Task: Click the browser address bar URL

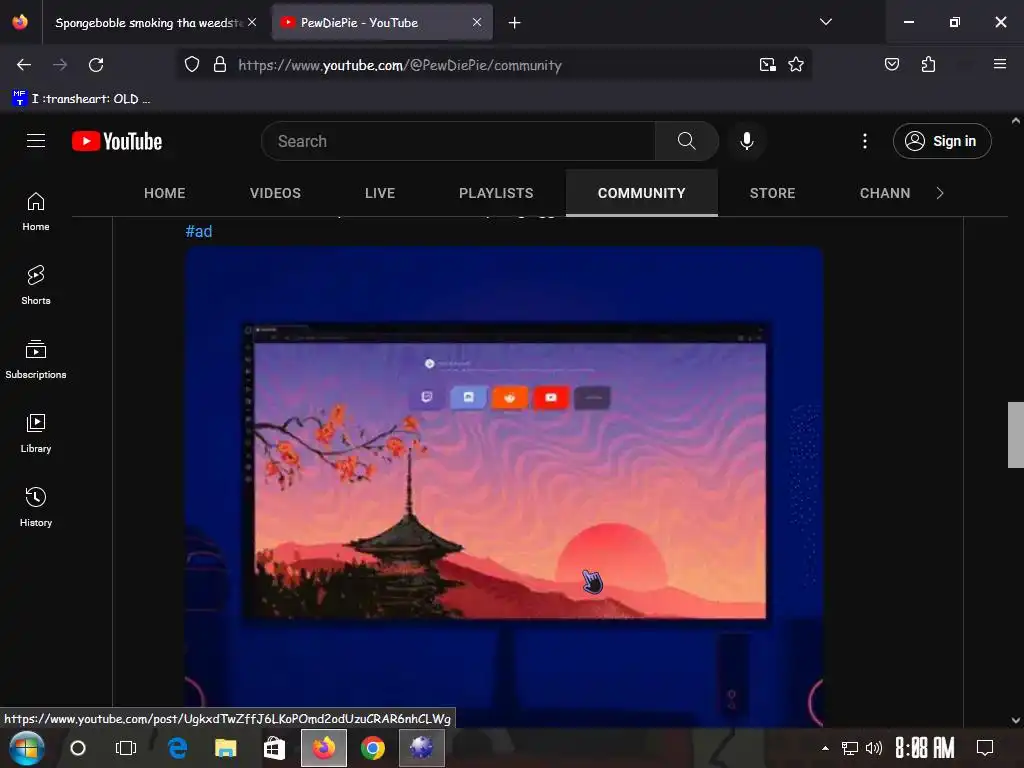Action: pyautogui.click(x=400, y=65)
